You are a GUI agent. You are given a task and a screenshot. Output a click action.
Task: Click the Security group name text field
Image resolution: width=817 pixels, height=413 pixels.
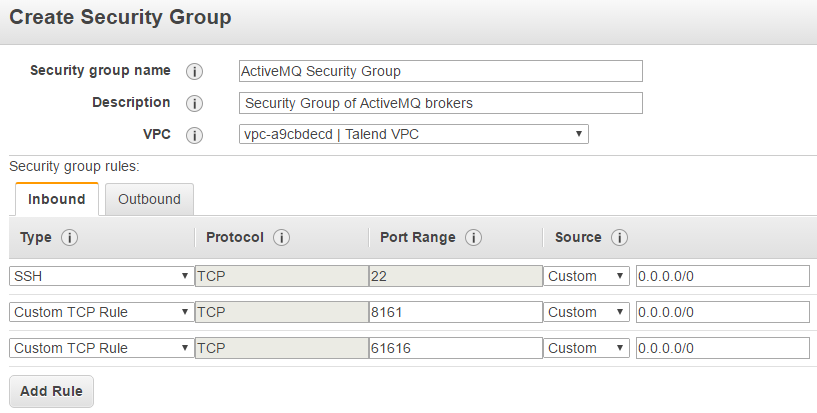coord(440,71)
